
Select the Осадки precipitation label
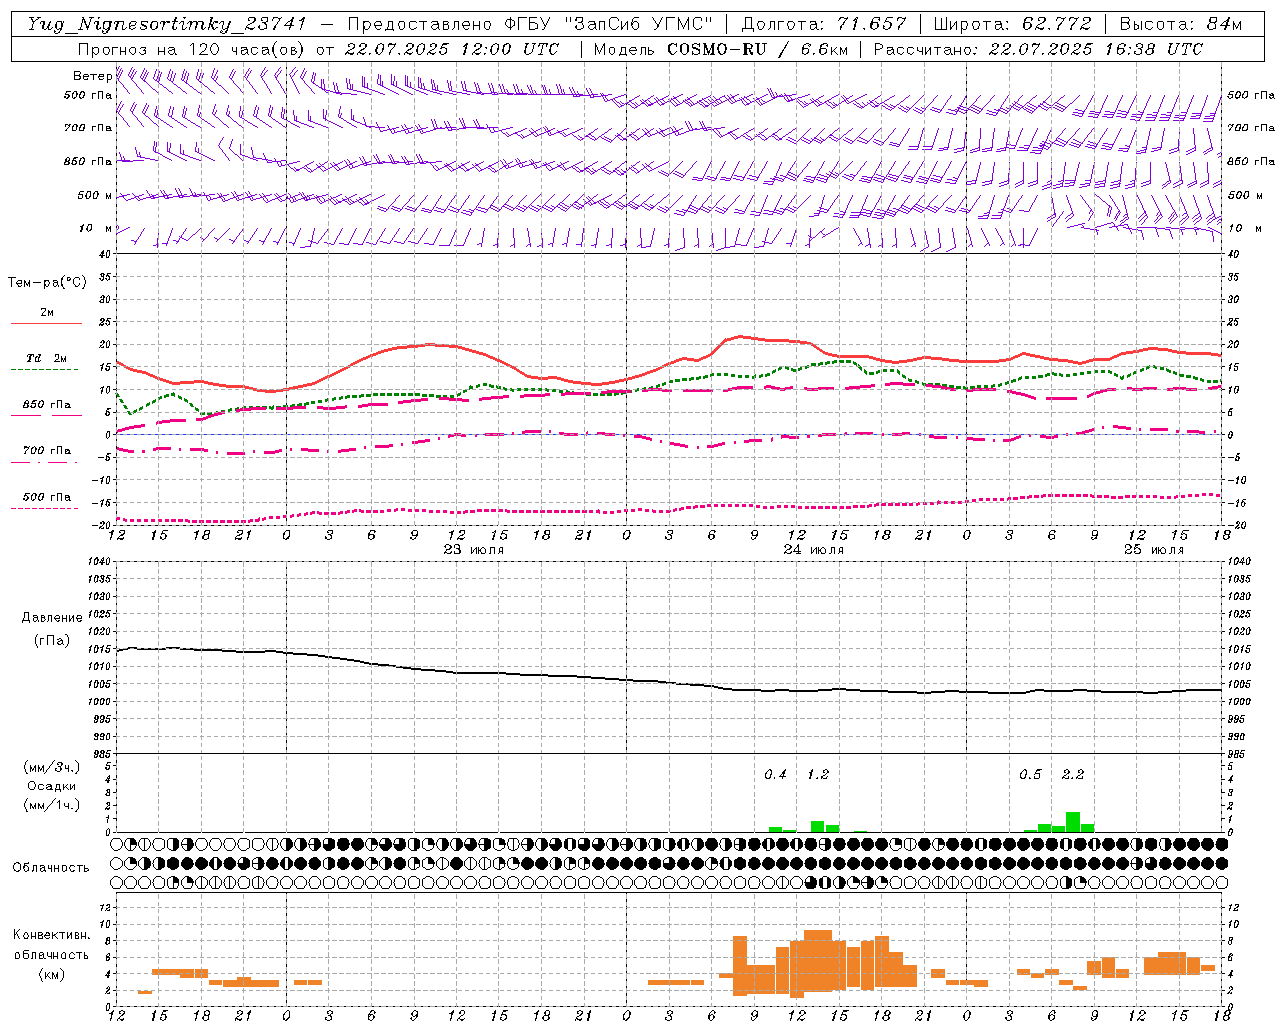point(52,786)
